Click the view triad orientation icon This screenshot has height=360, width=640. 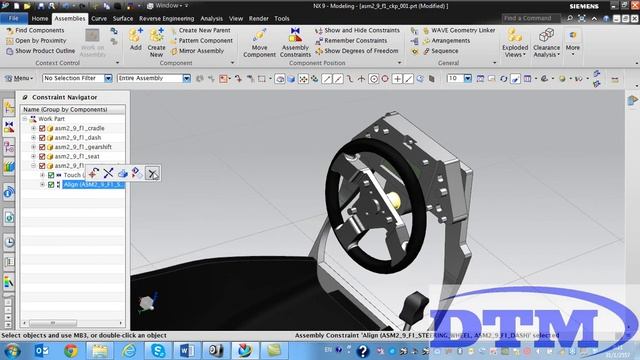pos(147,302)
